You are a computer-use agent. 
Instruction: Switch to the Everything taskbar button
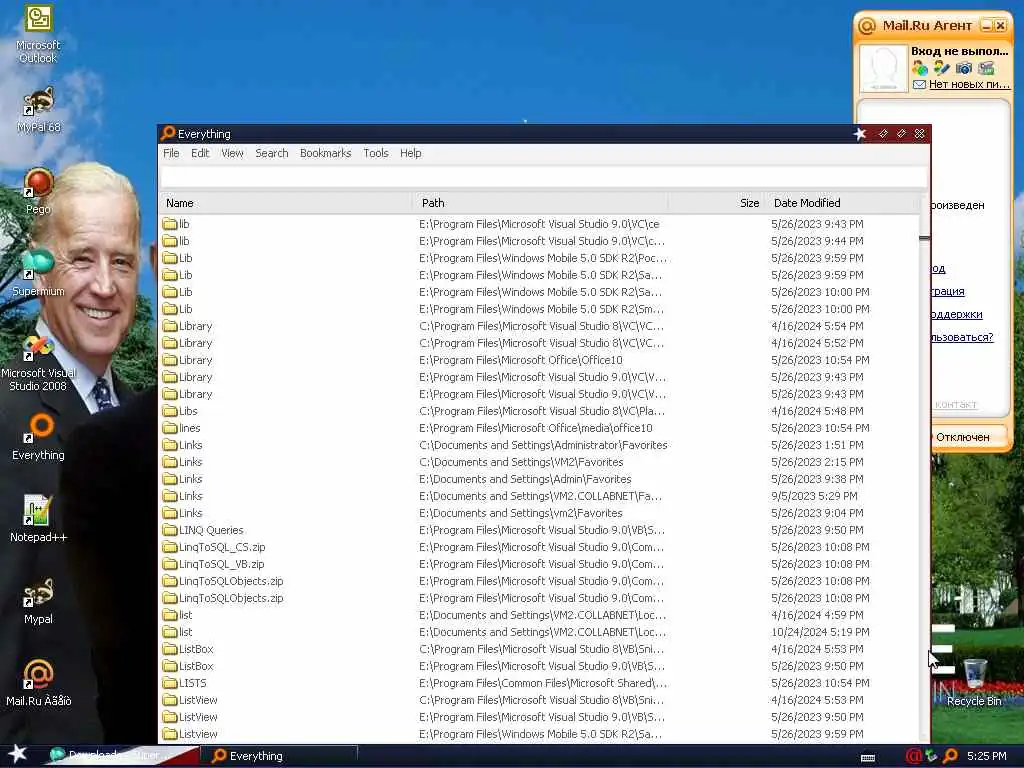point(278,756)
